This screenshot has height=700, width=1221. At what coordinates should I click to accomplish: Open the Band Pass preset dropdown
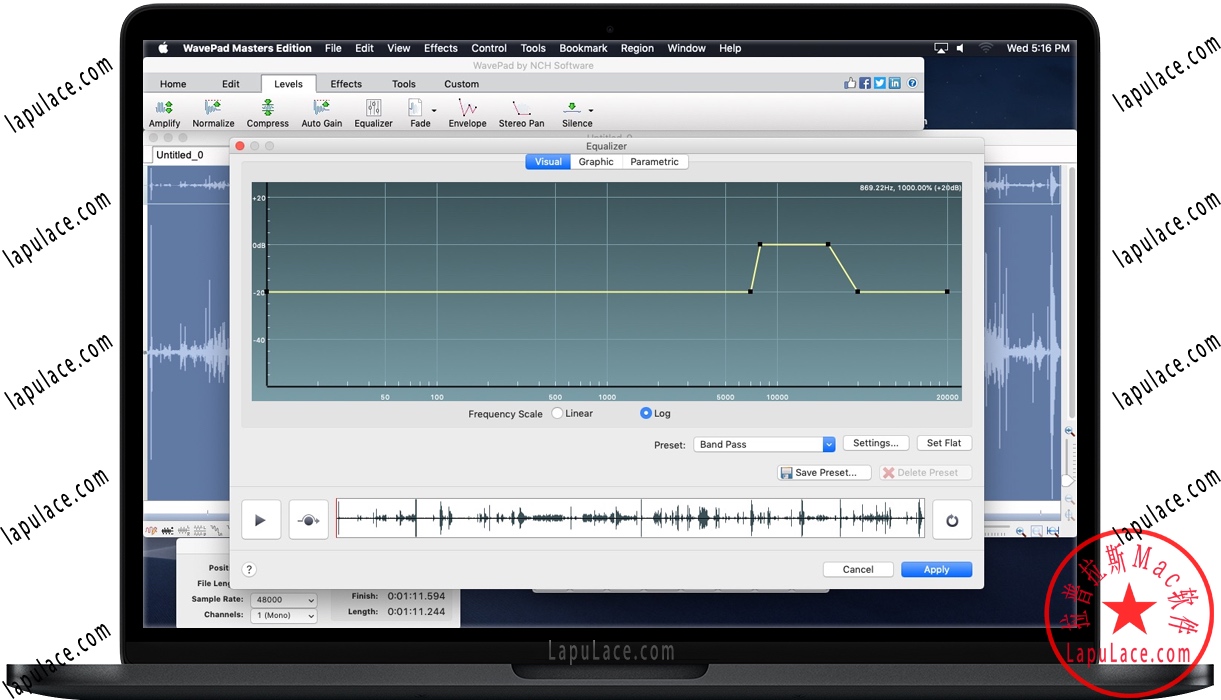(x=828, y=443)
